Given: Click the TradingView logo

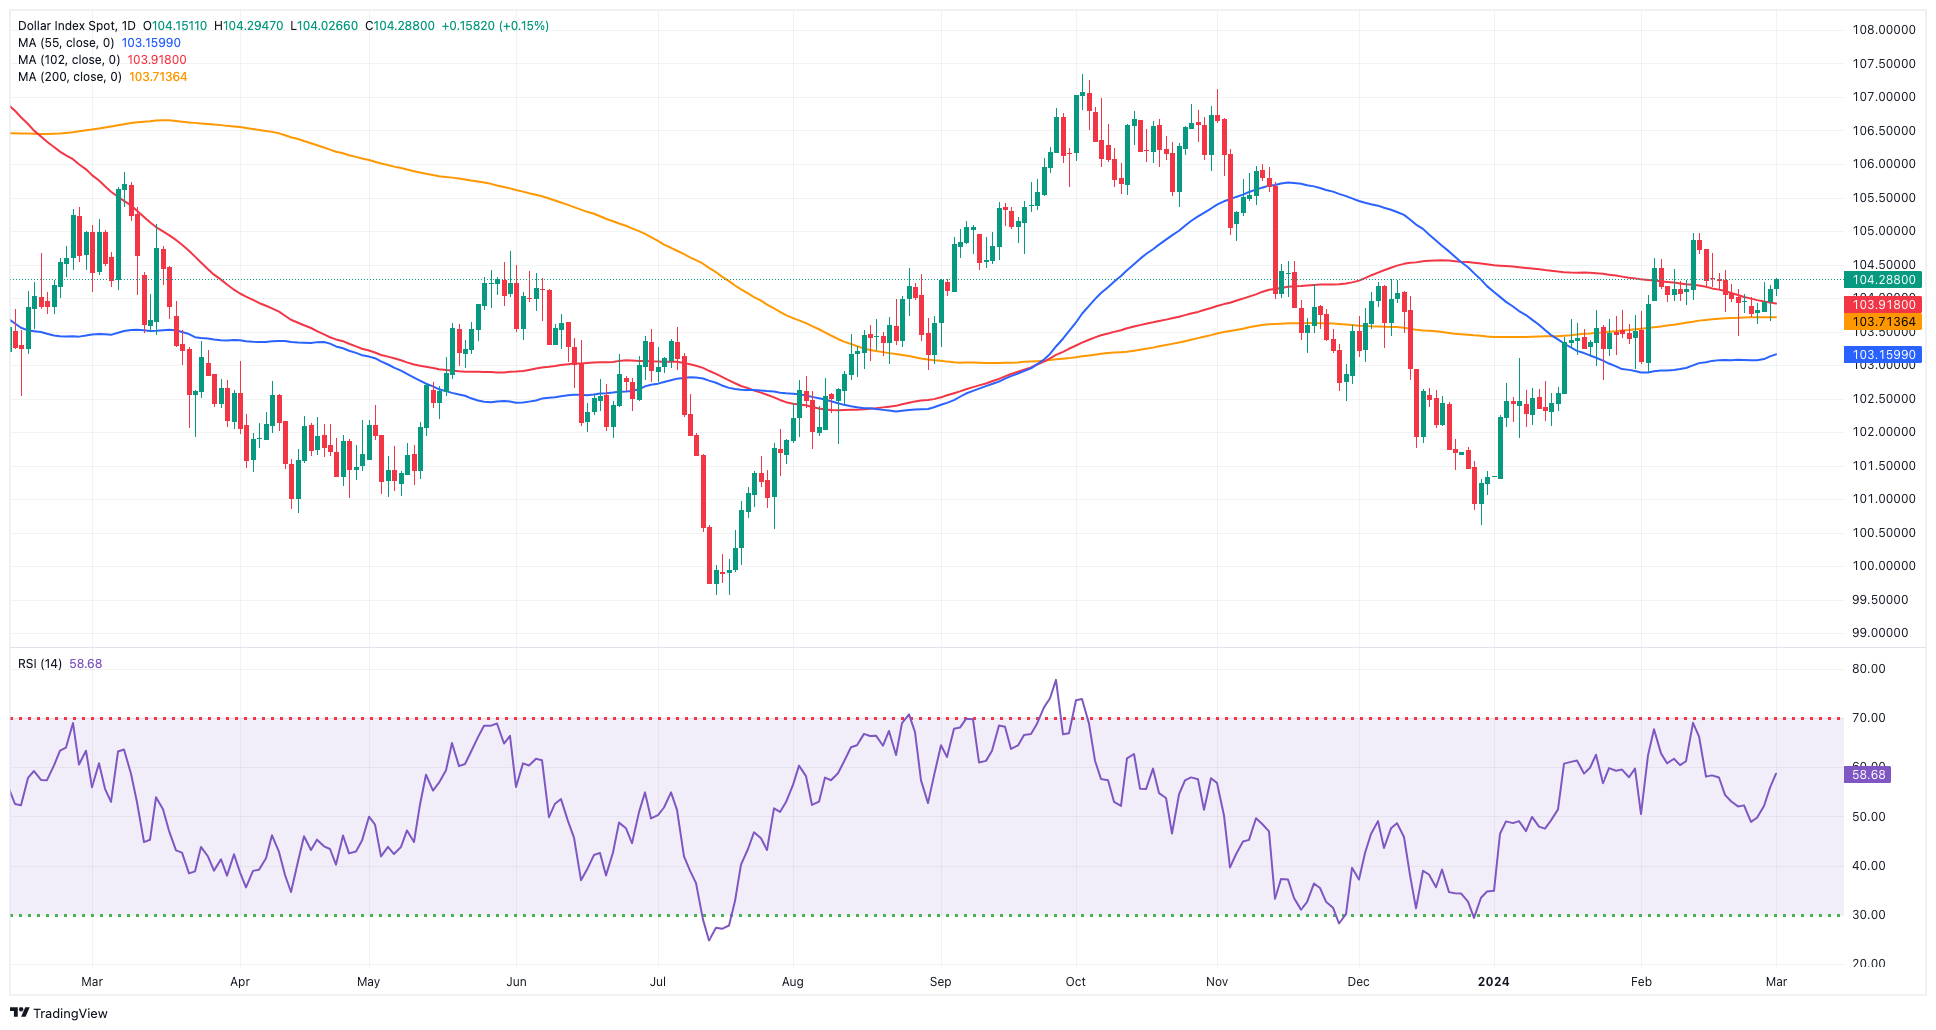Looking at the screenshot, I should 58,1013.
